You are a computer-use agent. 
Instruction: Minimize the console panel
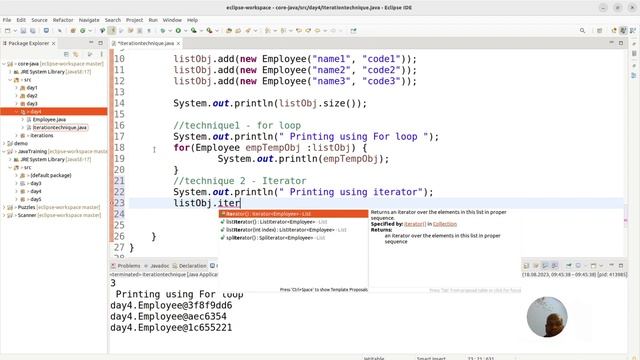(611, 266)
